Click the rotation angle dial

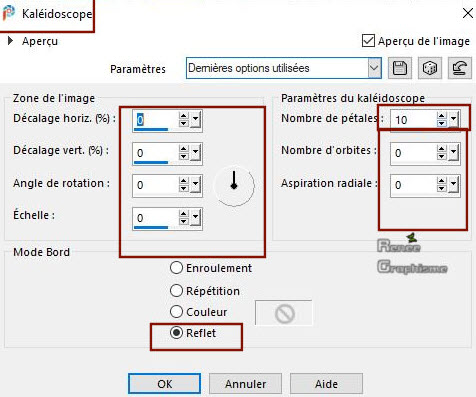click(234, 186)
